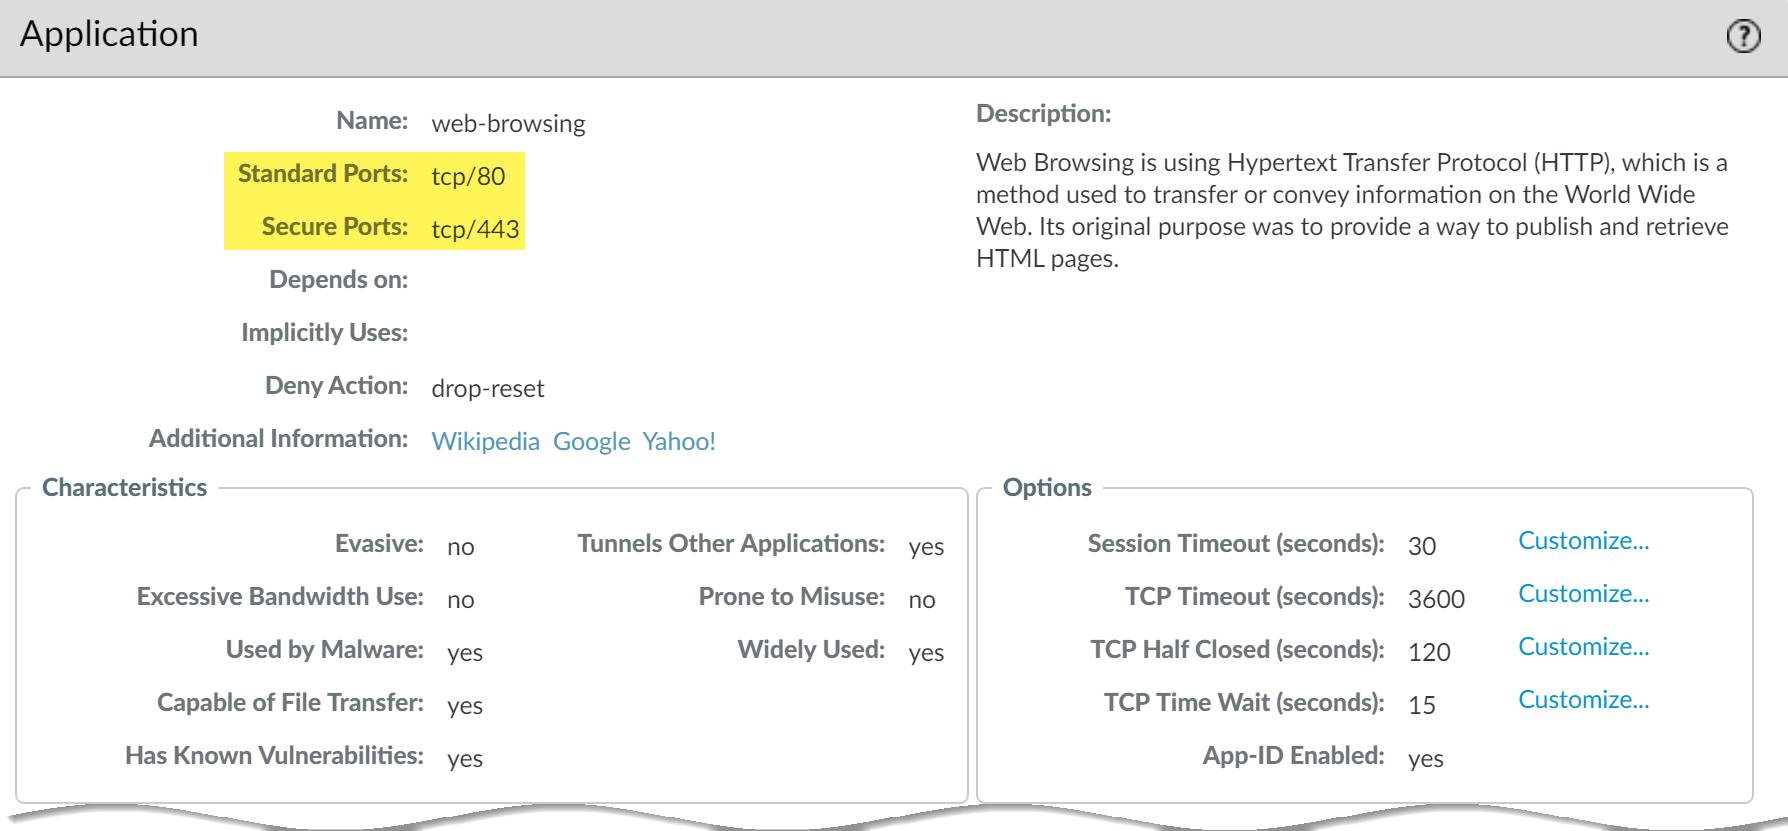Click the Used by Malware yes value
The image size is (1788, 831).
pos(465,653)
